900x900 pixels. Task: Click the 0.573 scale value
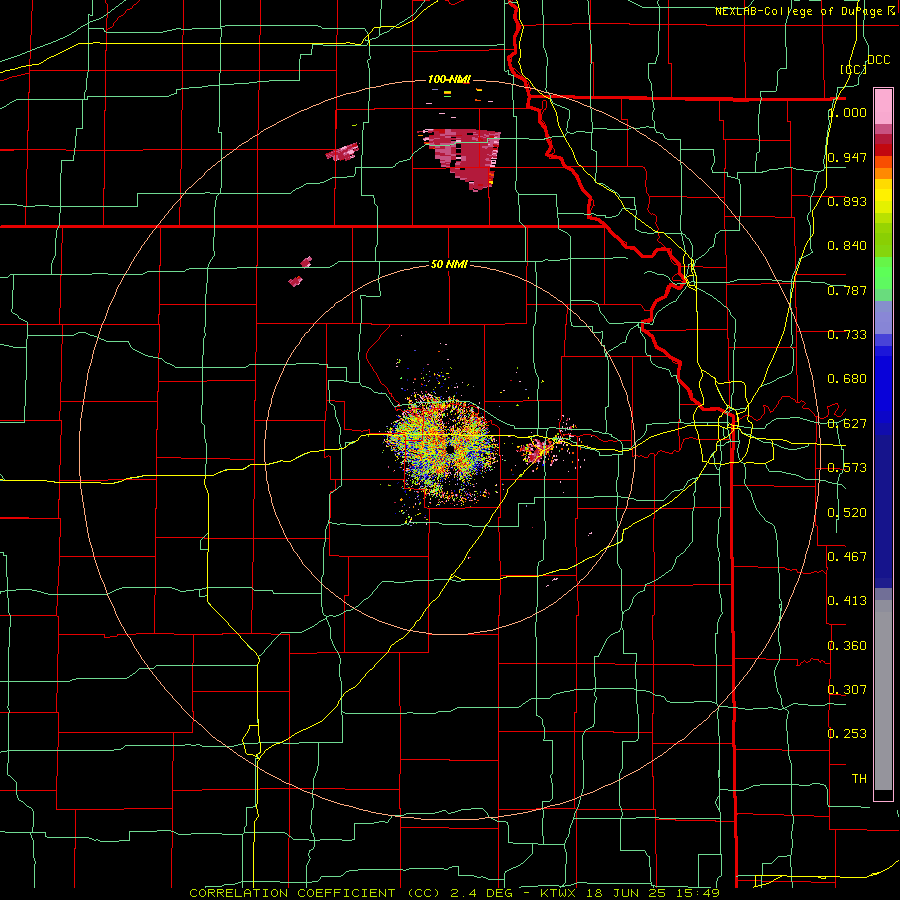tap(847, 468)
